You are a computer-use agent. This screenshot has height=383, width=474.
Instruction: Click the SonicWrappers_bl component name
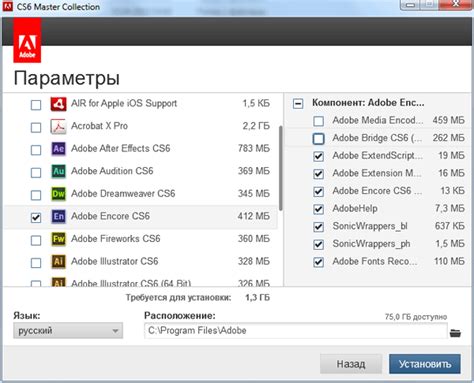pos(370,226)
